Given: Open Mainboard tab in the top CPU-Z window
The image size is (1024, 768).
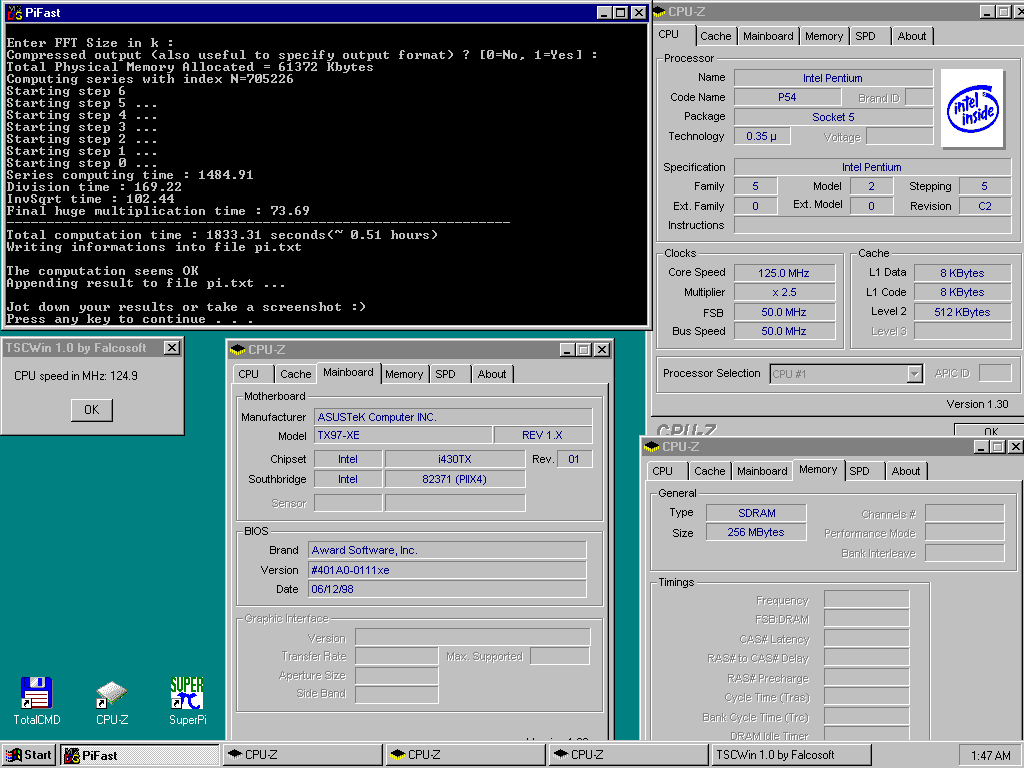Looking at the screenshot, I should [x=768, y=37].
